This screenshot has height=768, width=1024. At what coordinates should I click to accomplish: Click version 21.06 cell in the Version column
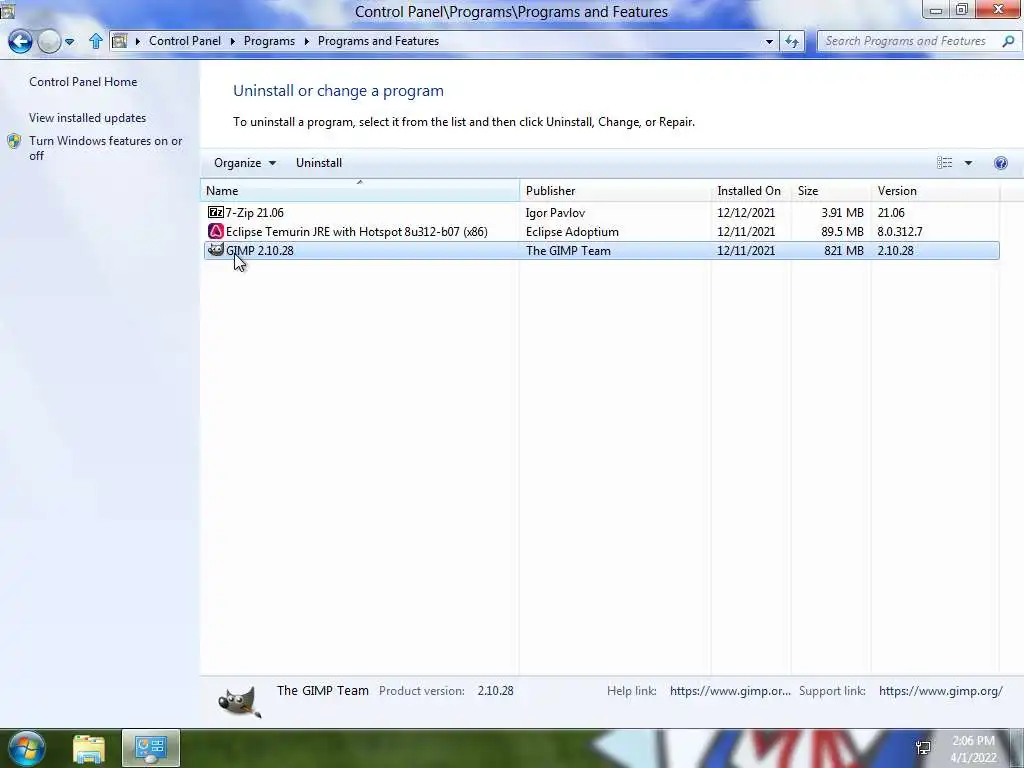click(891, 212)
